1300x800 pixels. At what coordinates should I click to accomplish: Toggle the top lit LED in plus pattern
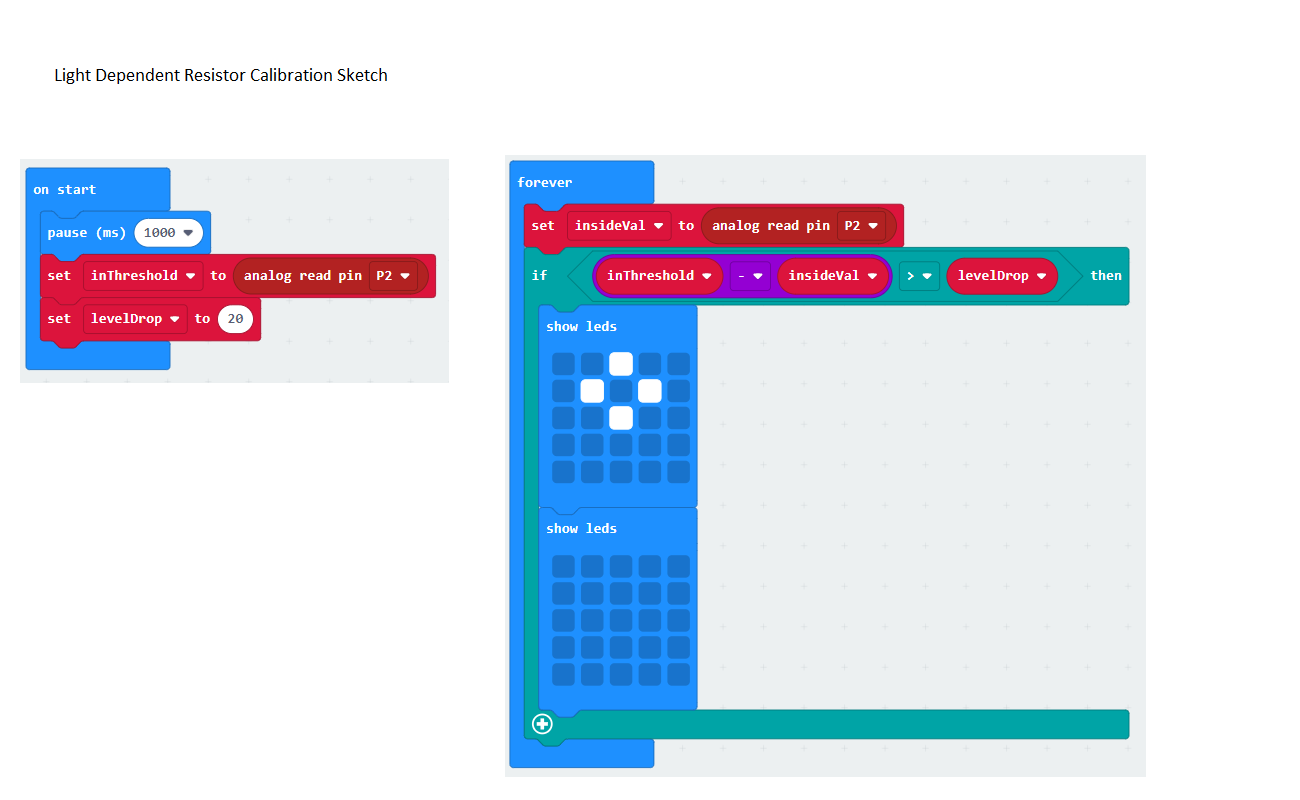621,363
